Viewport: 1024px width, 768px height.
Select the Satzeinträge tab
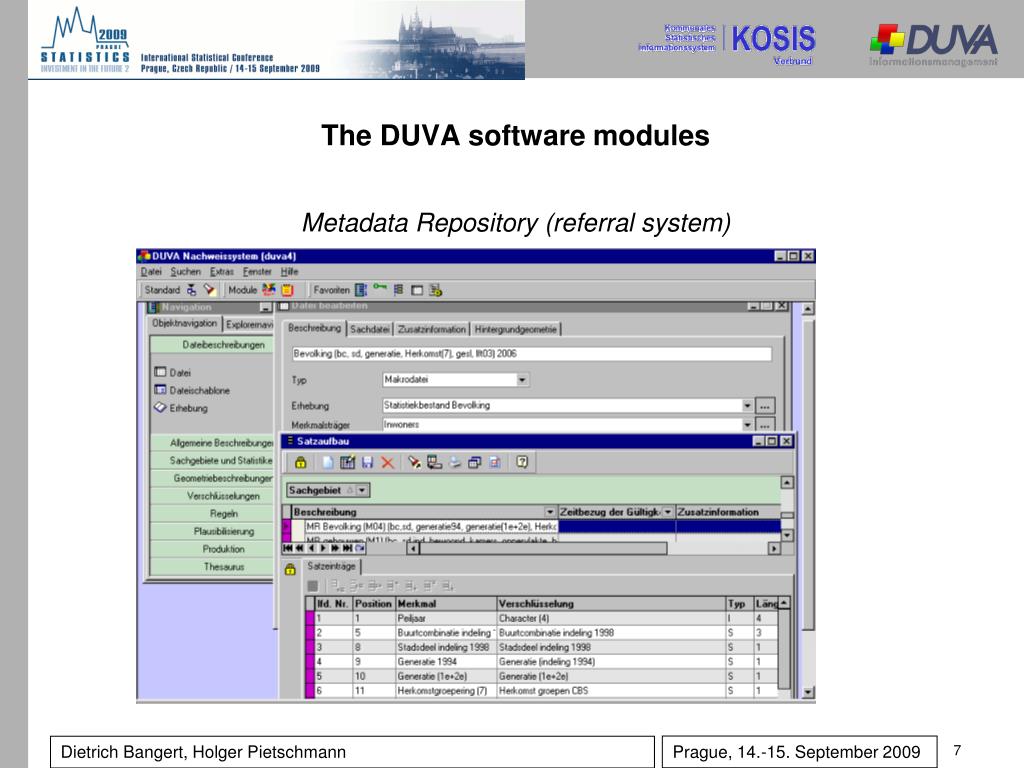point(332,566)
